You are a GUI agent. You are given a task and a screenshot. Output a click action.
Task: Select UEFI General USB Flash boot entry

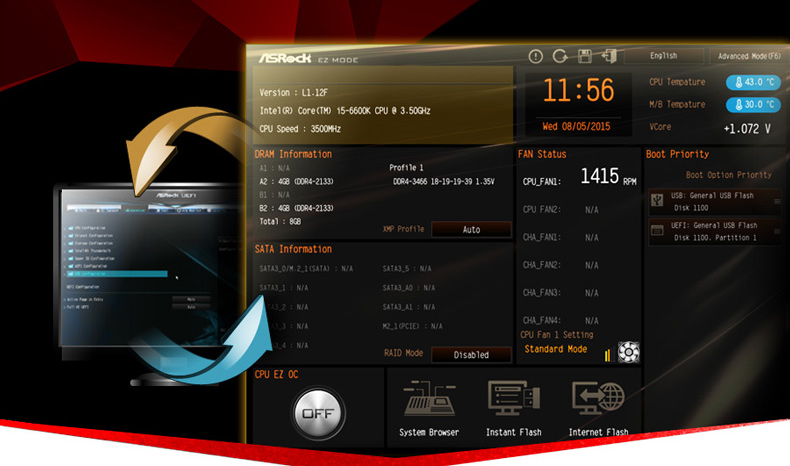714,232
